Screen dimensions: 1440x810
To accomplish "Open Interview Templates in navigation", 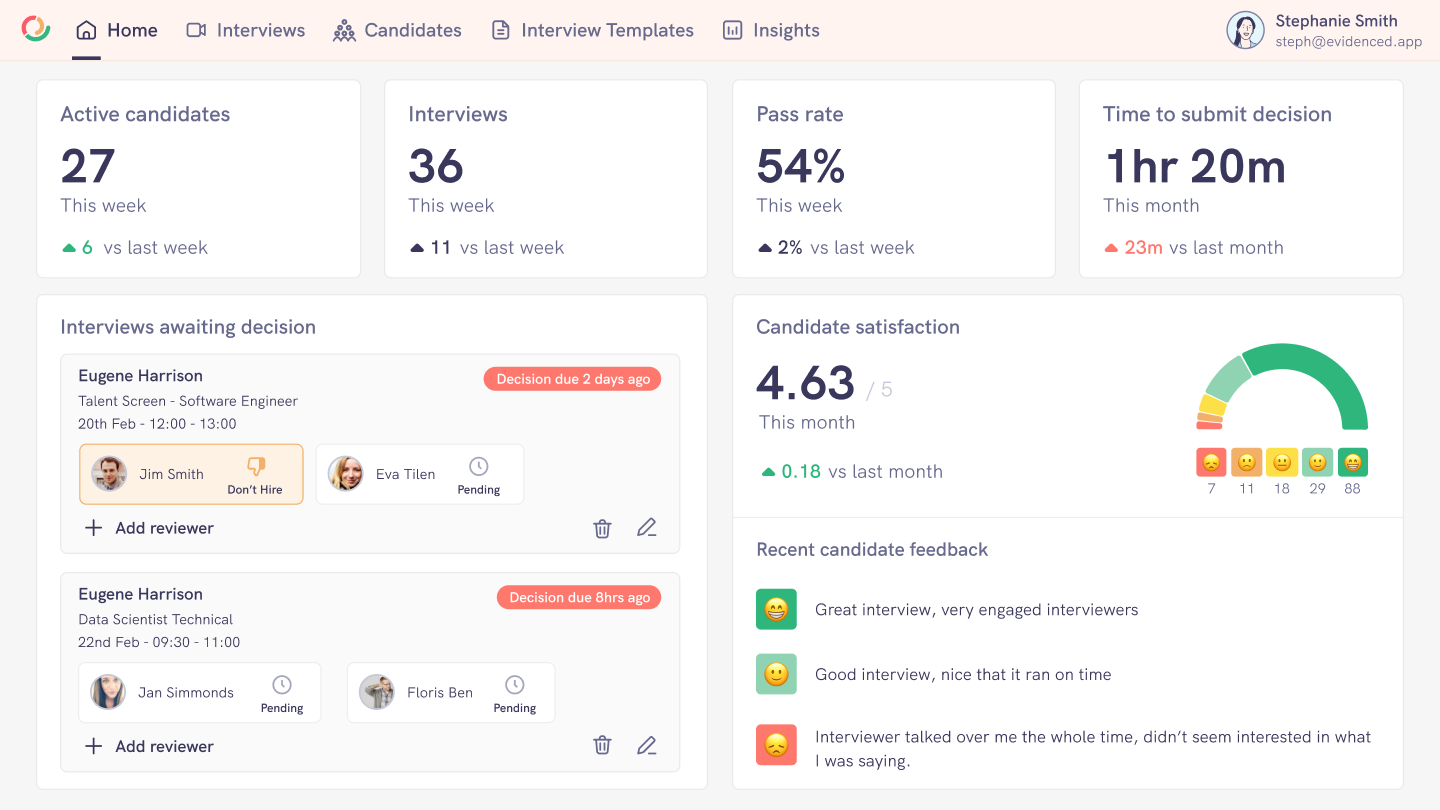I will [x=592, y=30].
